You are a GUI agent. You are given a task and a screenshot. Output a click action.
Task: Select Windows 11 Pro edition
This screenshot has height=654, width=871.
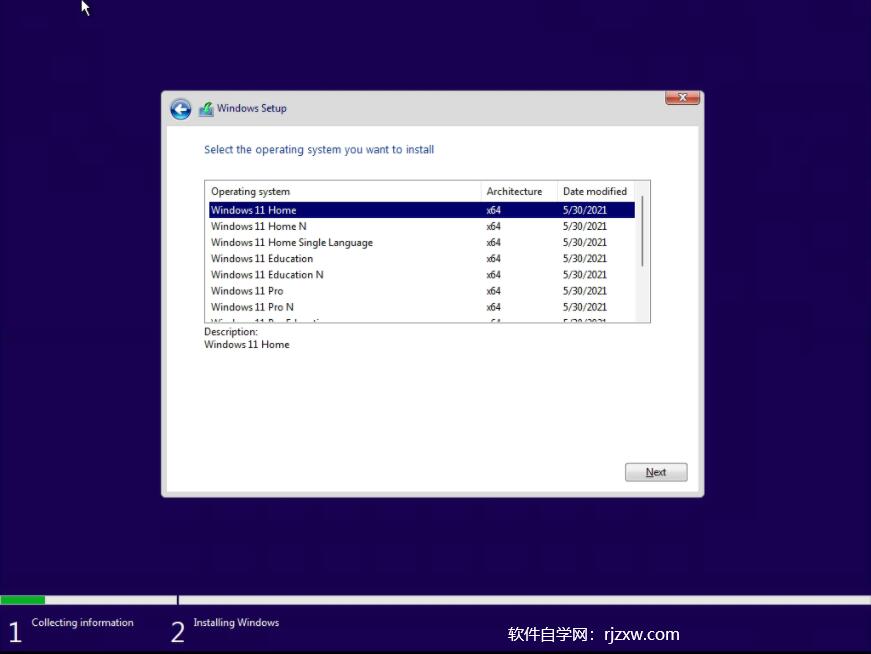coord(300,290)
